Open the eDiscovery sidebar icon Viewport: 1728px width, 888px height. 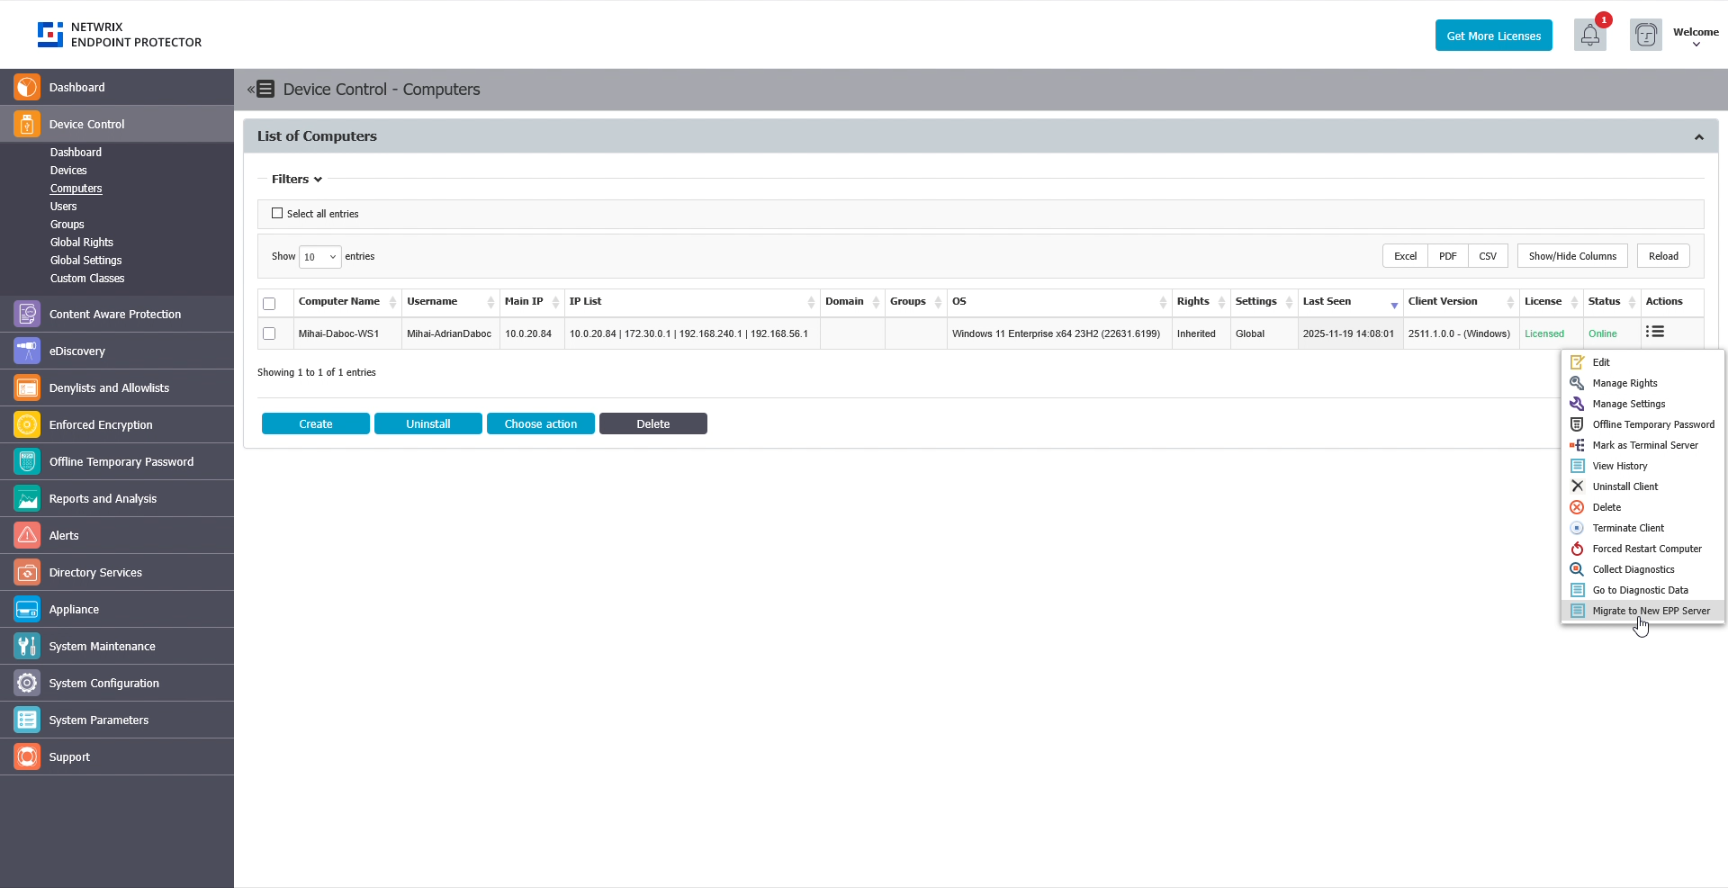tap(27, 351)
